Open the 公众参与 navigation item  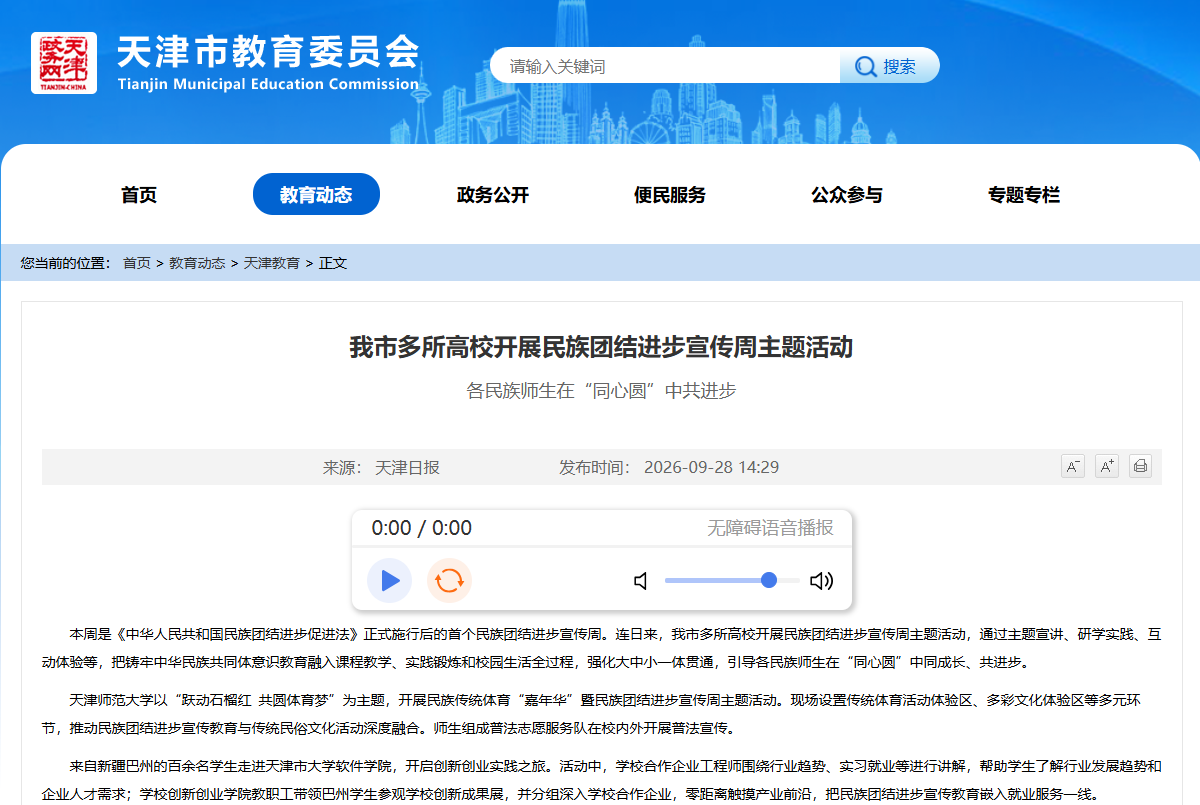click(847, 195)
